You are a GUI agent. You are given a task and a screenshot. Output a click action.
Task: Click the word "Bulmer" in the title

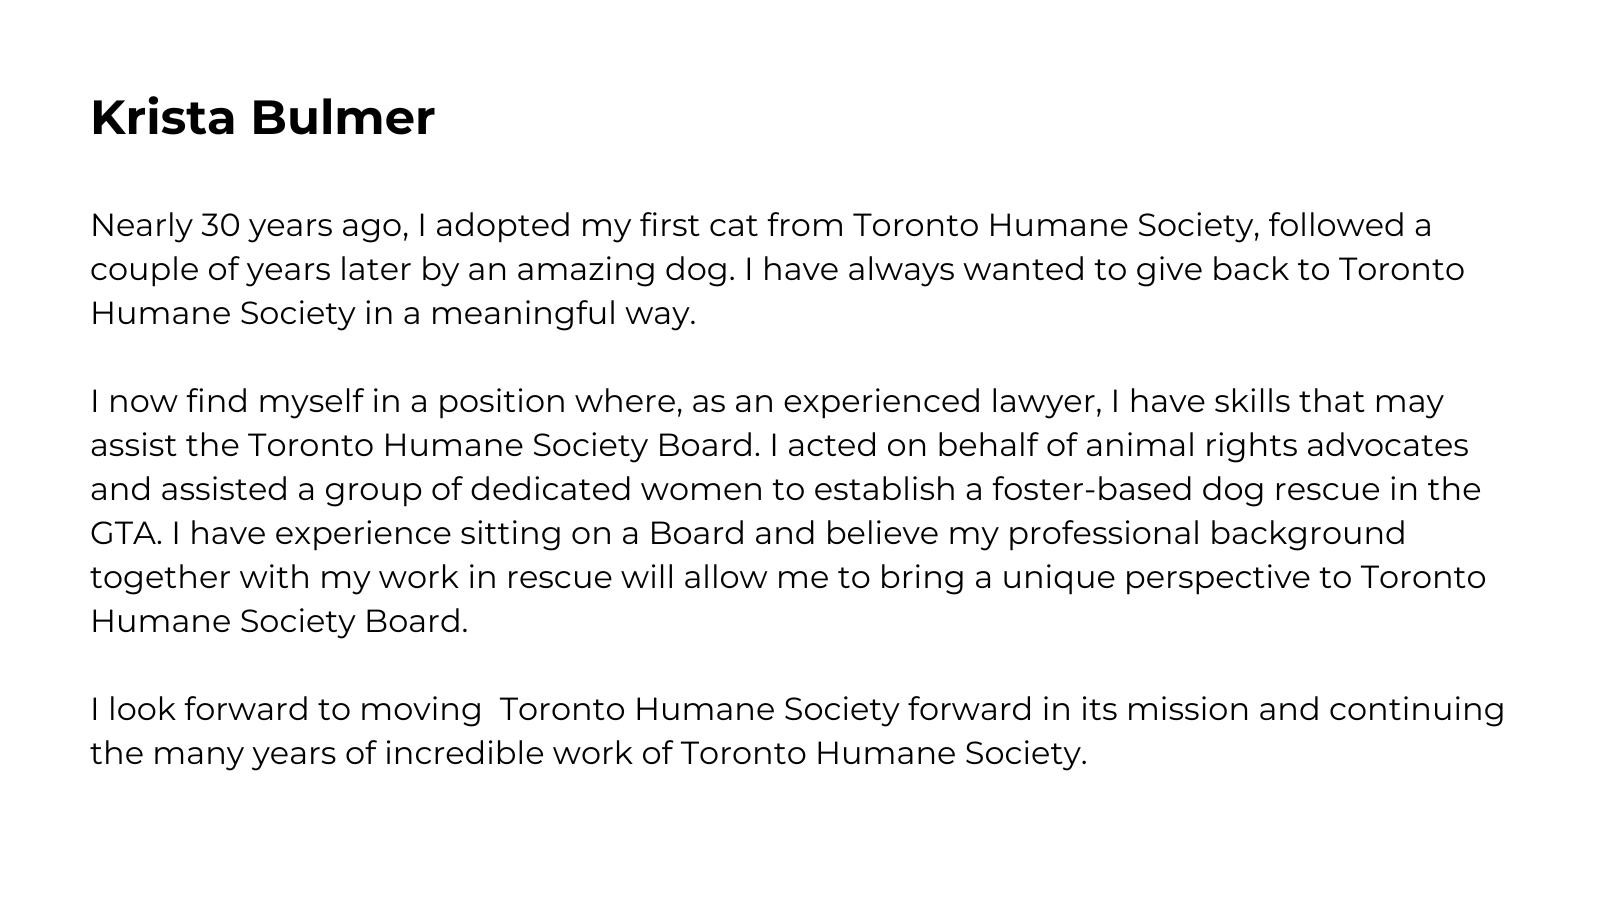pyautogui.click(x=343, y=117)
